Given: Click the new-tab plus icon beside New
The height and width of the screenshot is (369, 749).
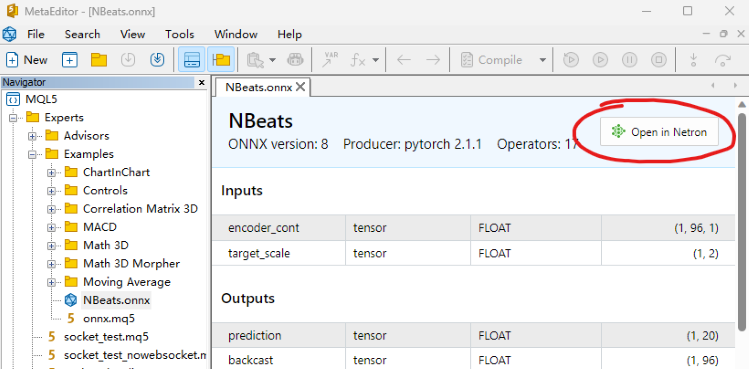Looking at the screenshot, I should [x=70, y=60].
